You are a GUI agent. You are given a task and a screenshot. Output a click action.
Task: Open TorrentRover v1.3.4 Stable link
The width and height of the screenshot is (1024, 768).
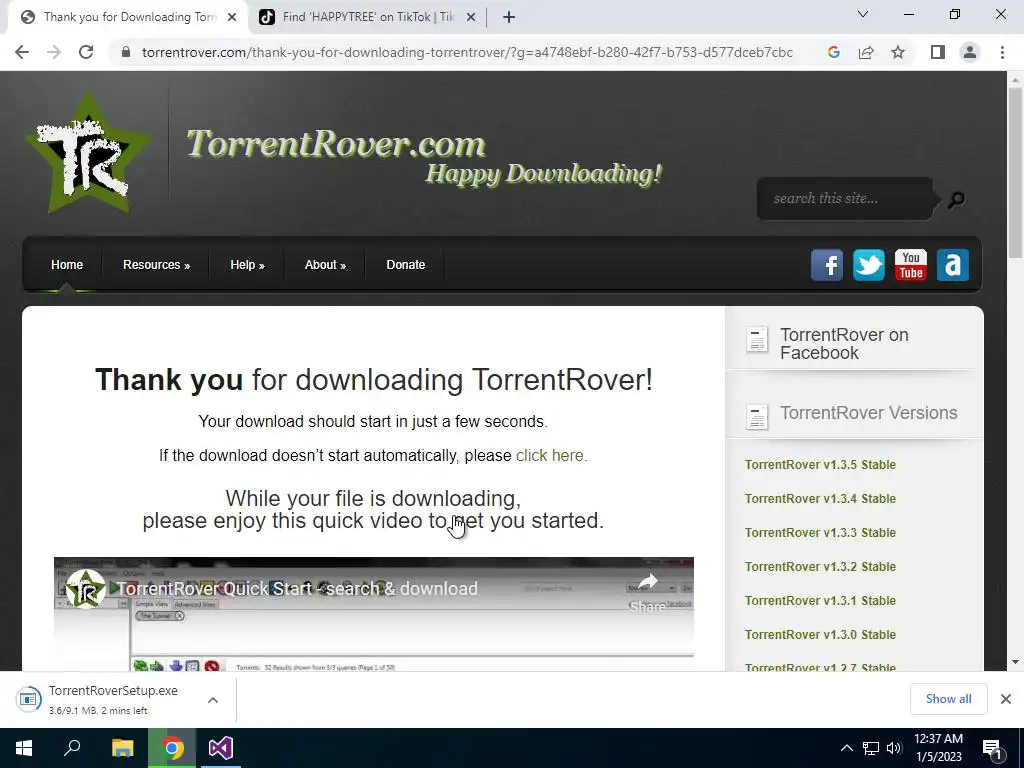[x=820, y=499]
